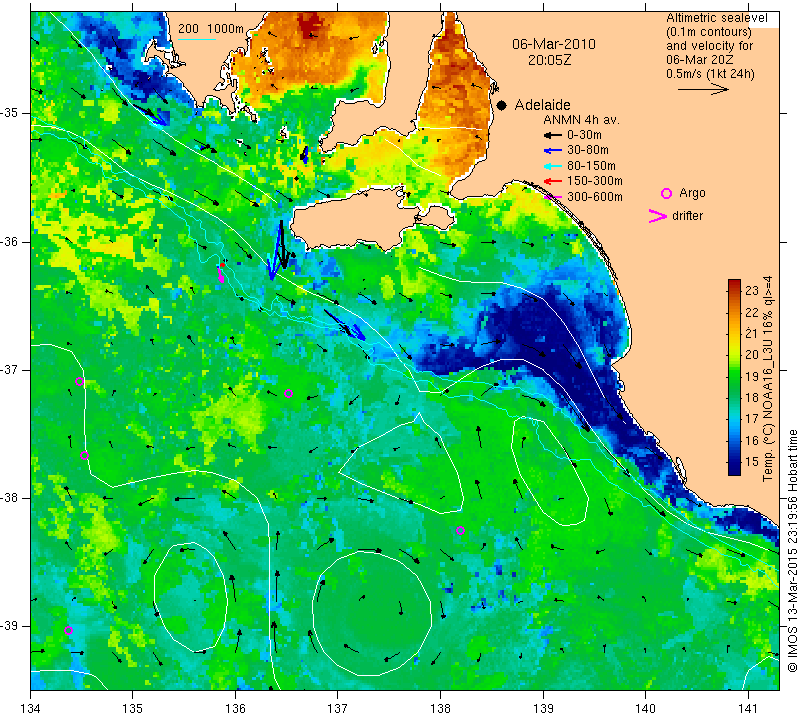Viewport: 800px width, 720px height.
Task: Click the Altimetric sealevel title text
Action: click(717, 18)
